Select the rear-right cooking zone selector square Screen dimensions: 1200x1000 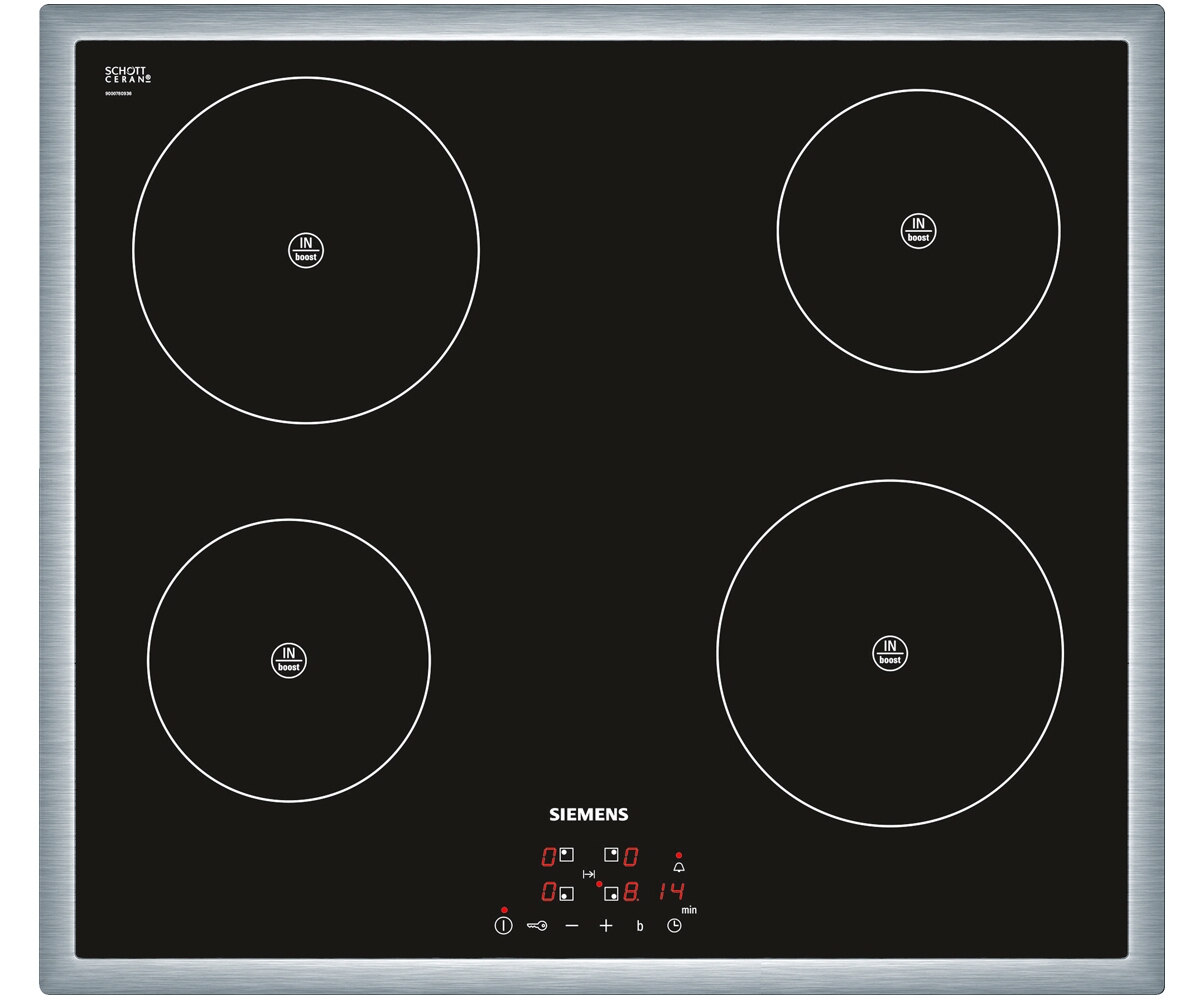[611, 854]
